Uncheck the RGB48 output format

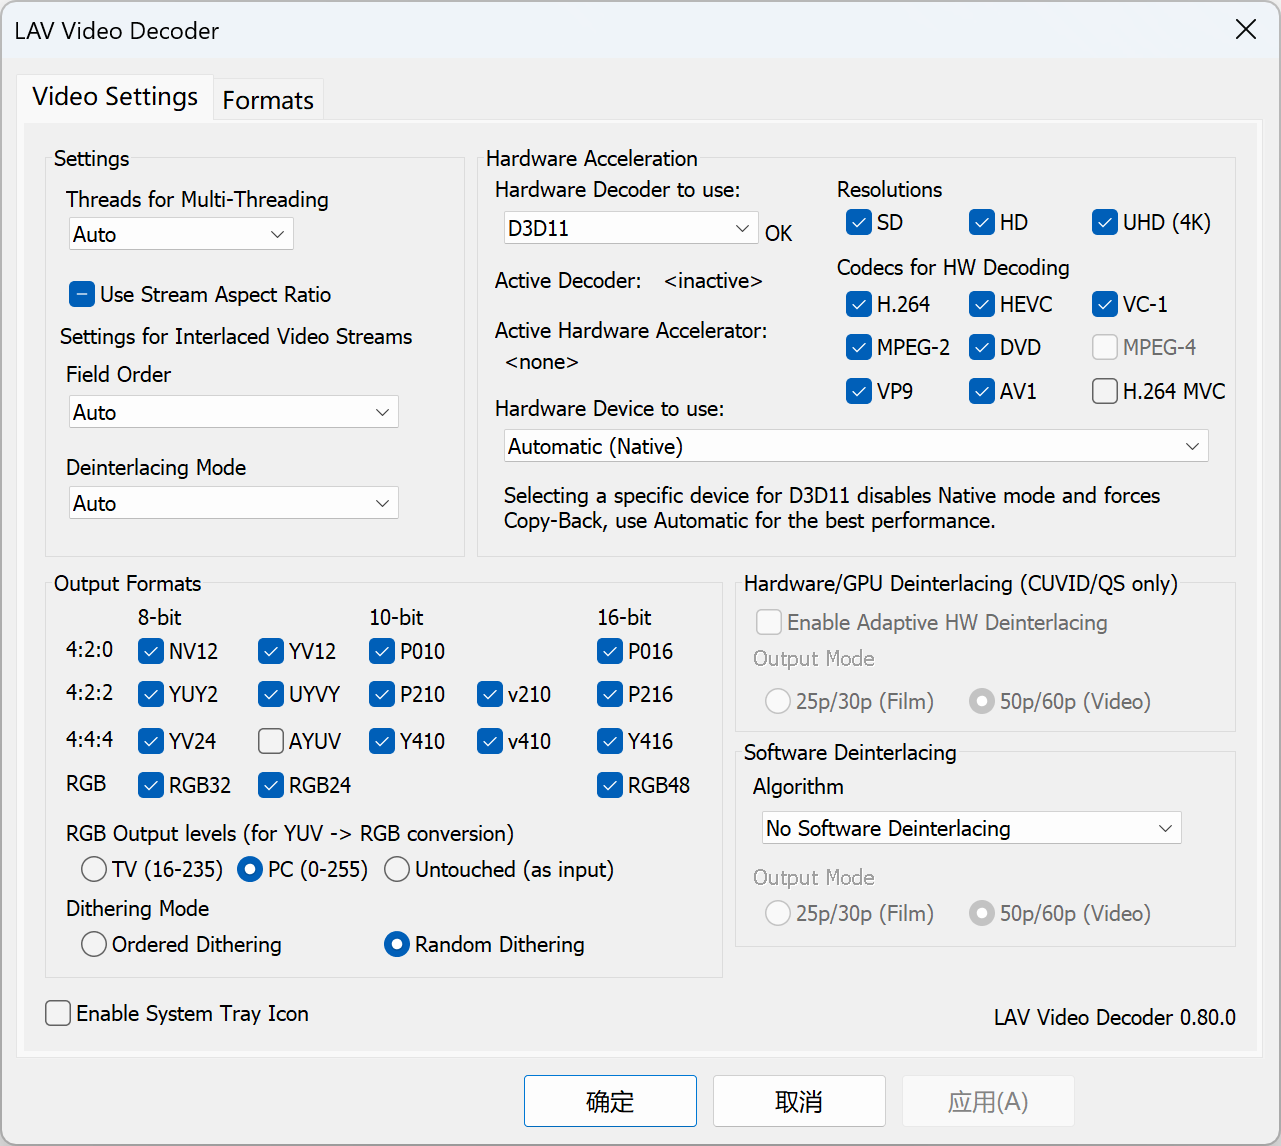[610, 785]
